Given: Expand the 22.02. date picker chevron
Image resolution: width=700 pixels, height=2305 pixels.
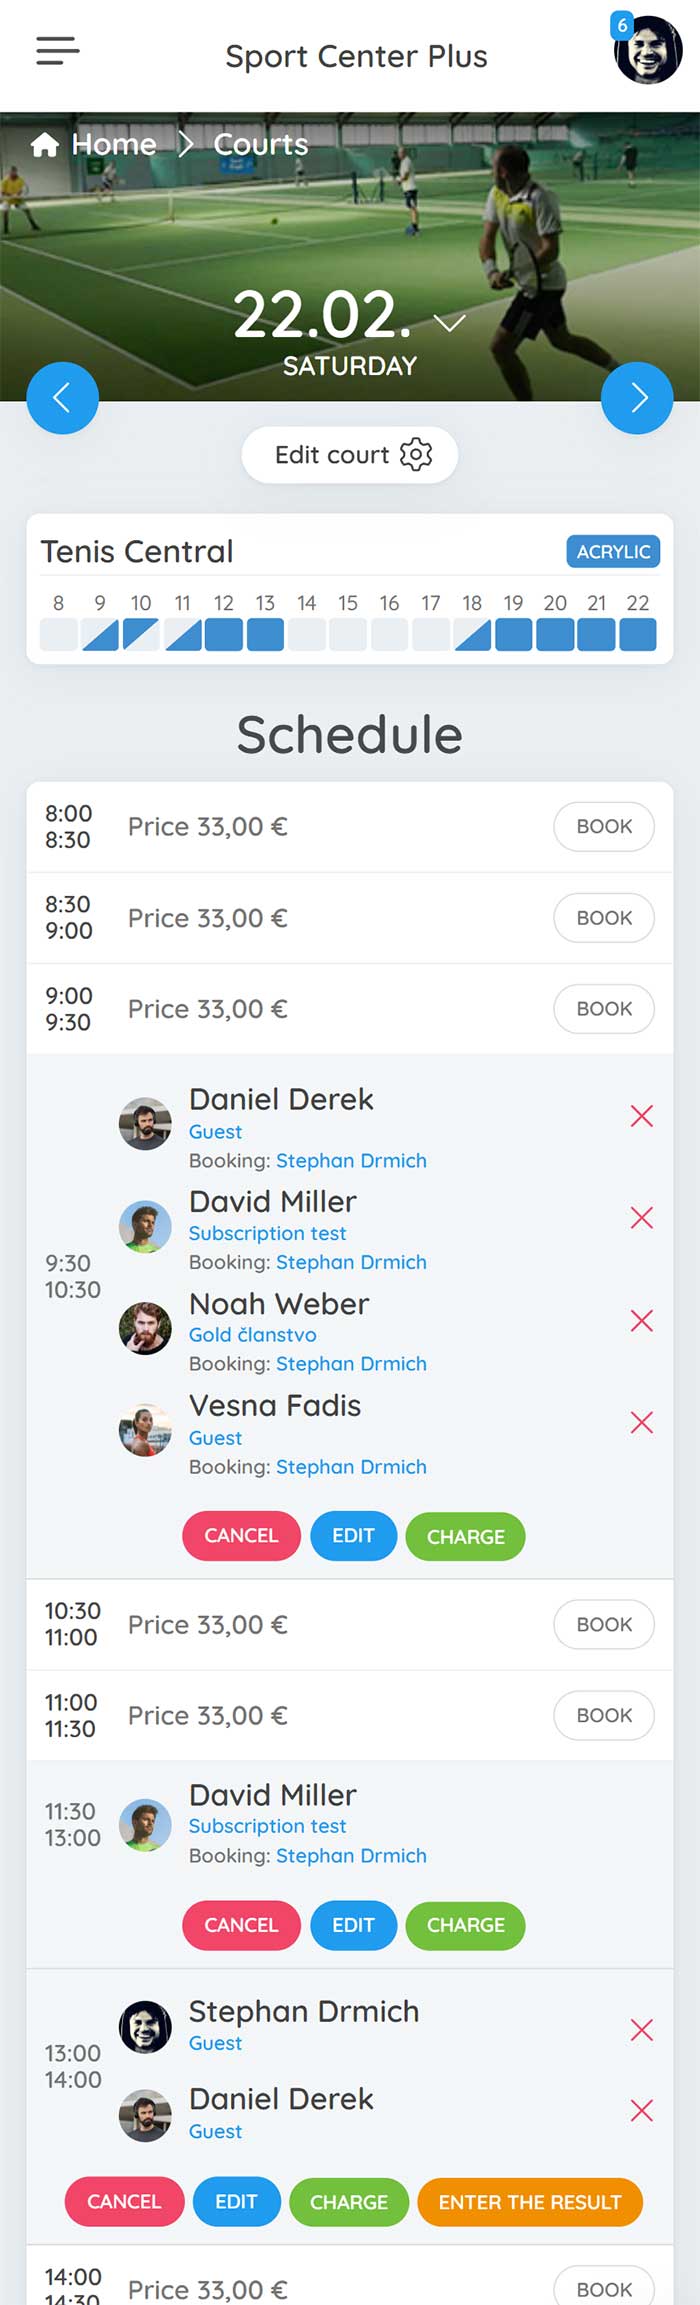Looking at the screenshot, I should [x=449, y=322].
